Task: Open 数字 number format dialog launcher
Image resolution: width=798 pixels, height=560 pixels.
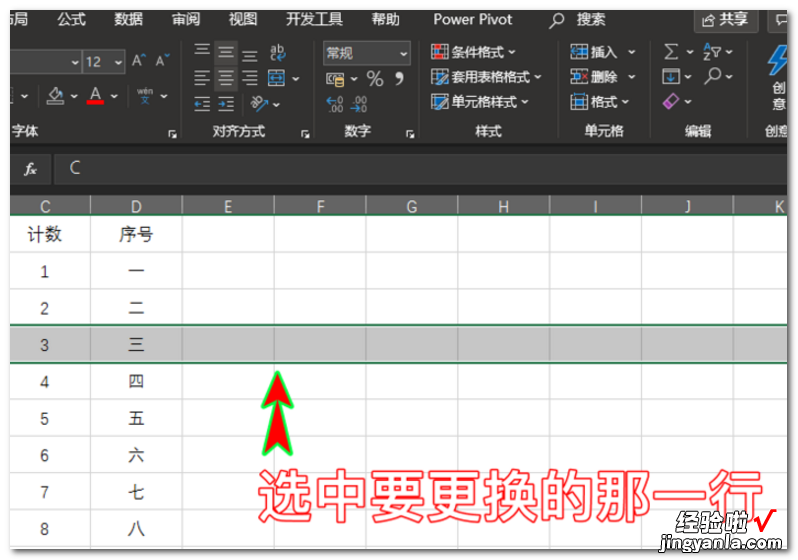Action: 410,134
